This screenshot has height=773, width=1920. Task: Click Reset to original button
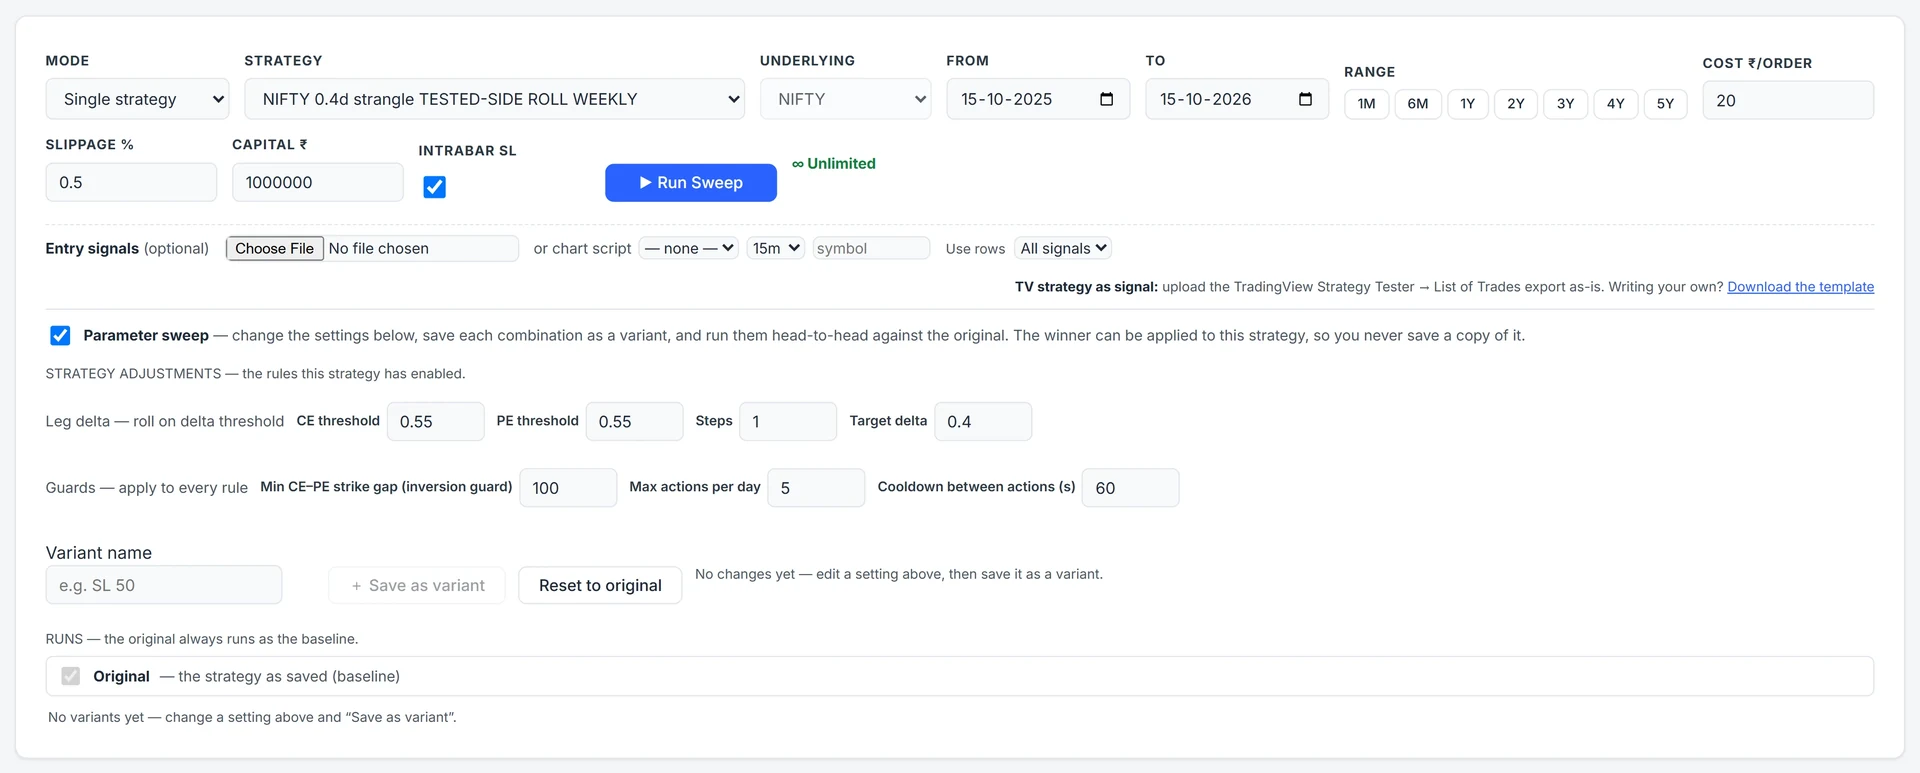(600, 585)
